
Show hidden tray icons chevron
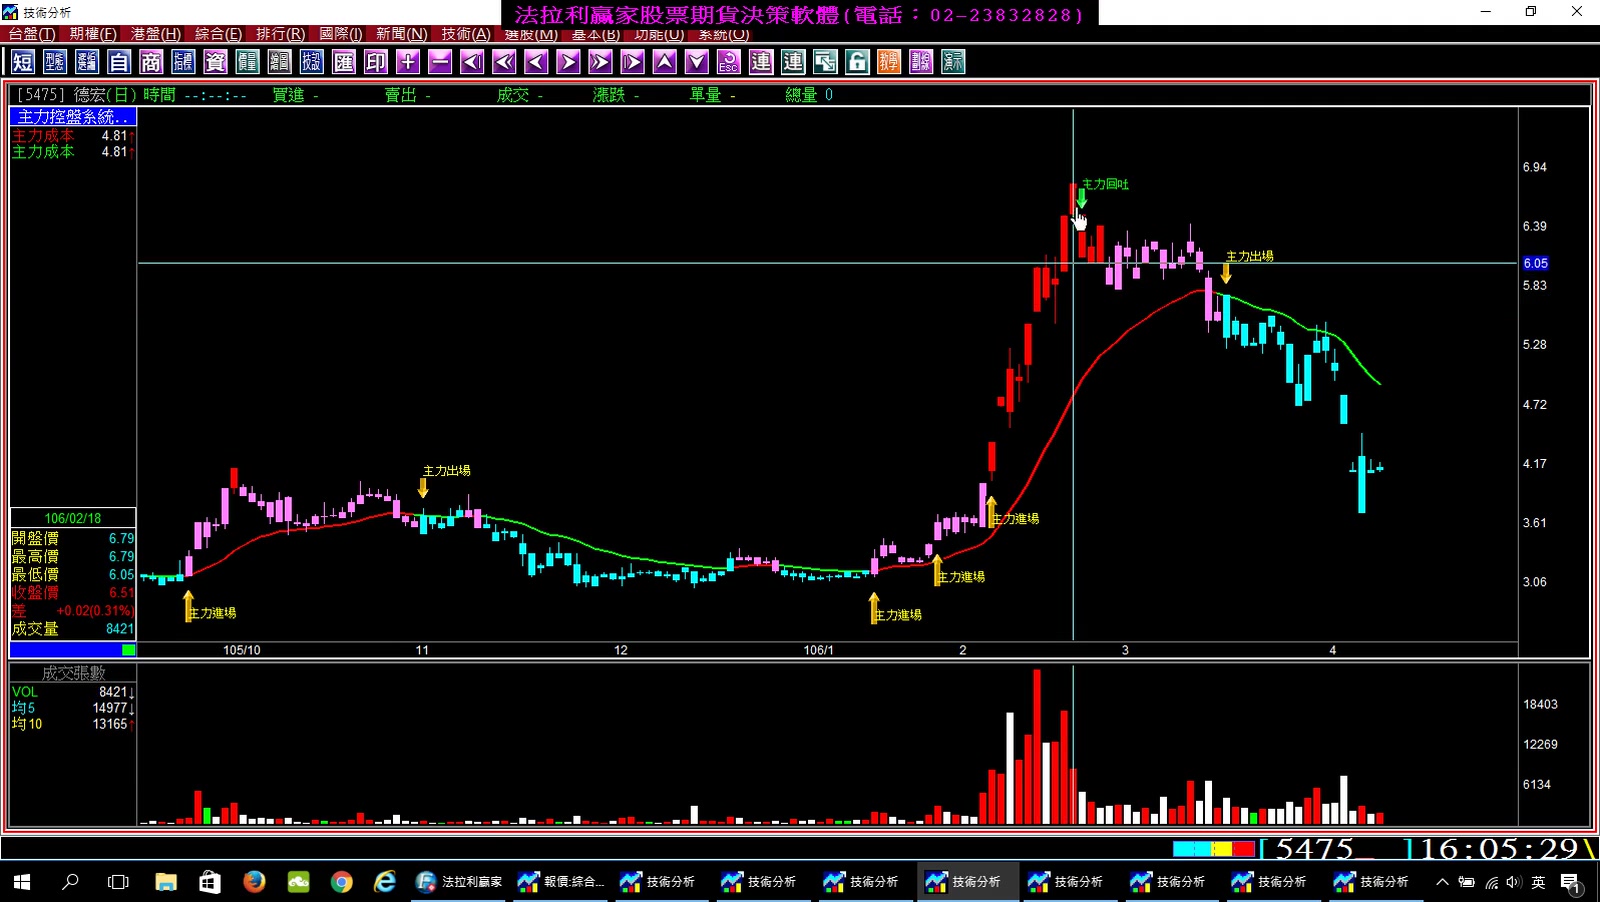pyautogui.click(x=1442, y=882)
